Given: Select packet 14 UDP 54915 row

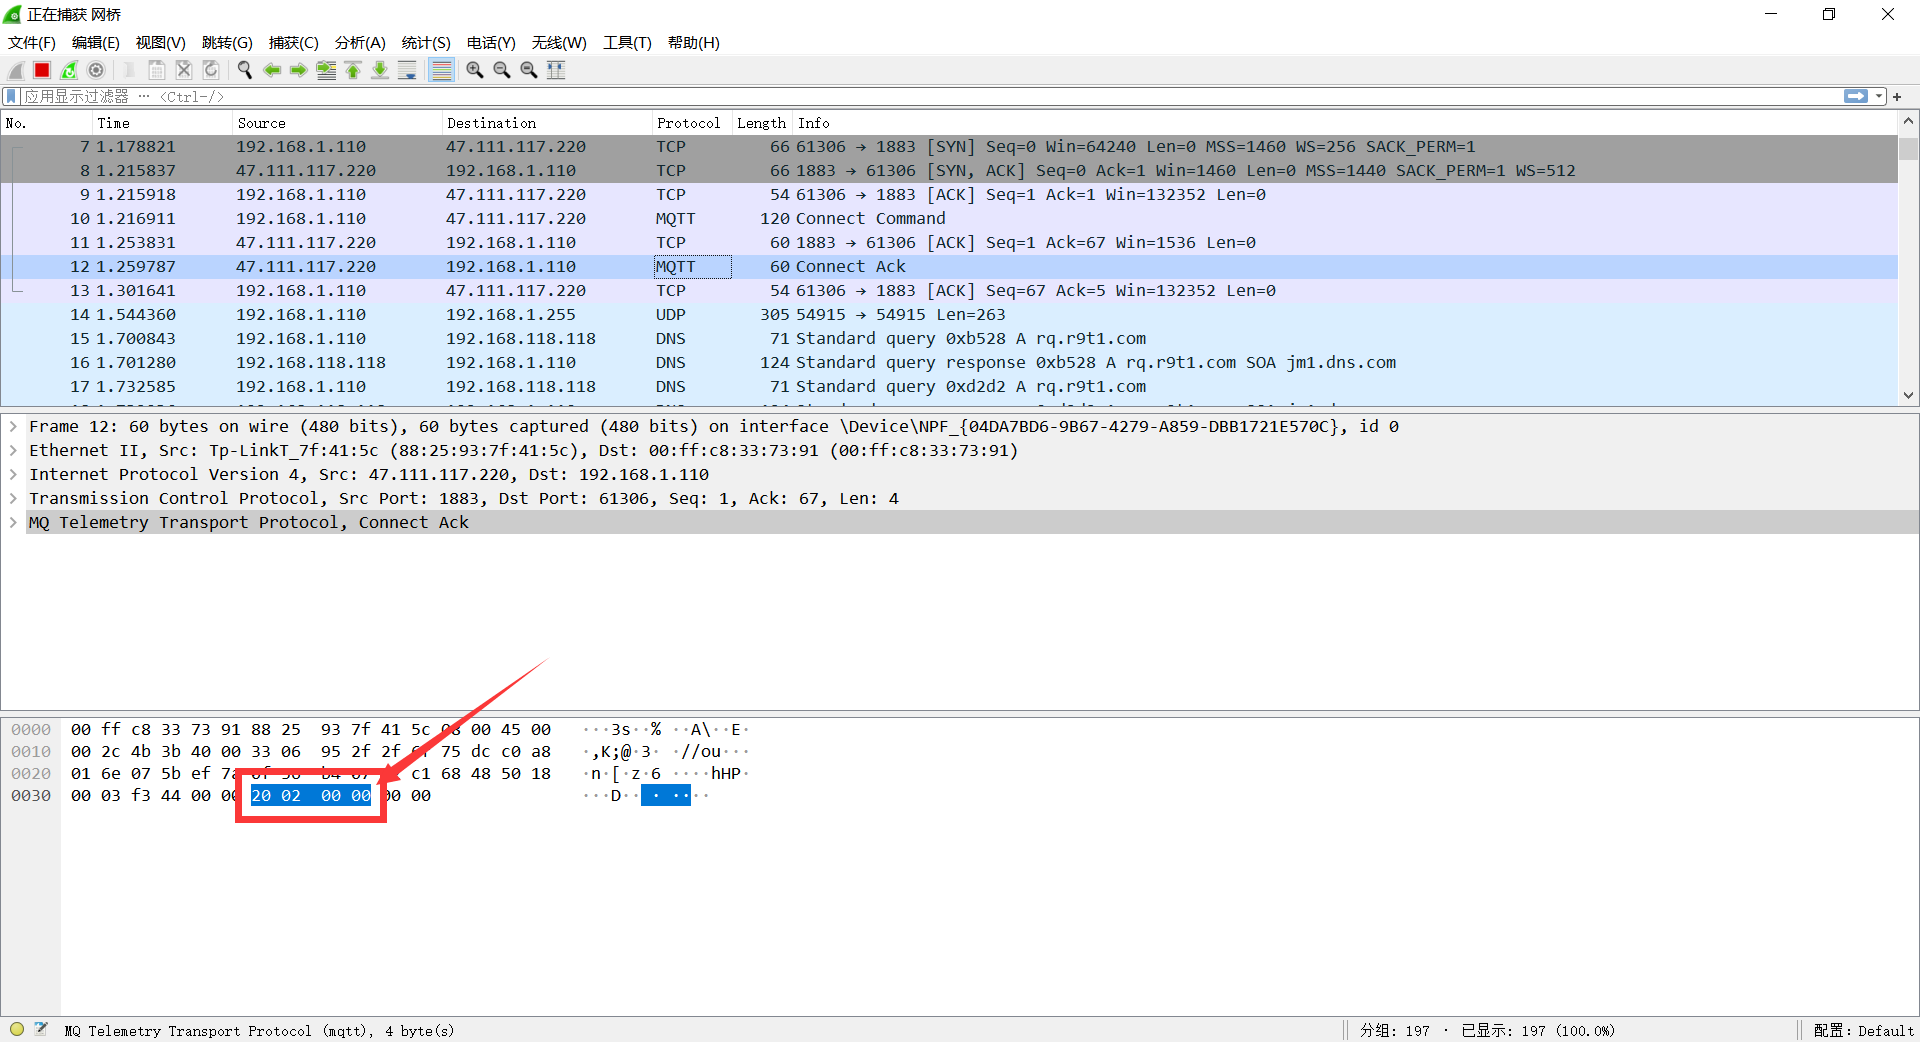Looking at the screenshot, I should pos(949,314).
